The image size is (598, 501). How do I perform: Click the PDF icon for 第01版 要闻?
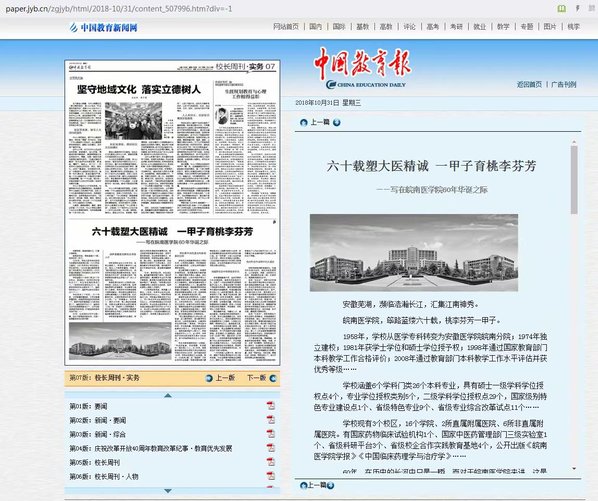click(270, 405)
